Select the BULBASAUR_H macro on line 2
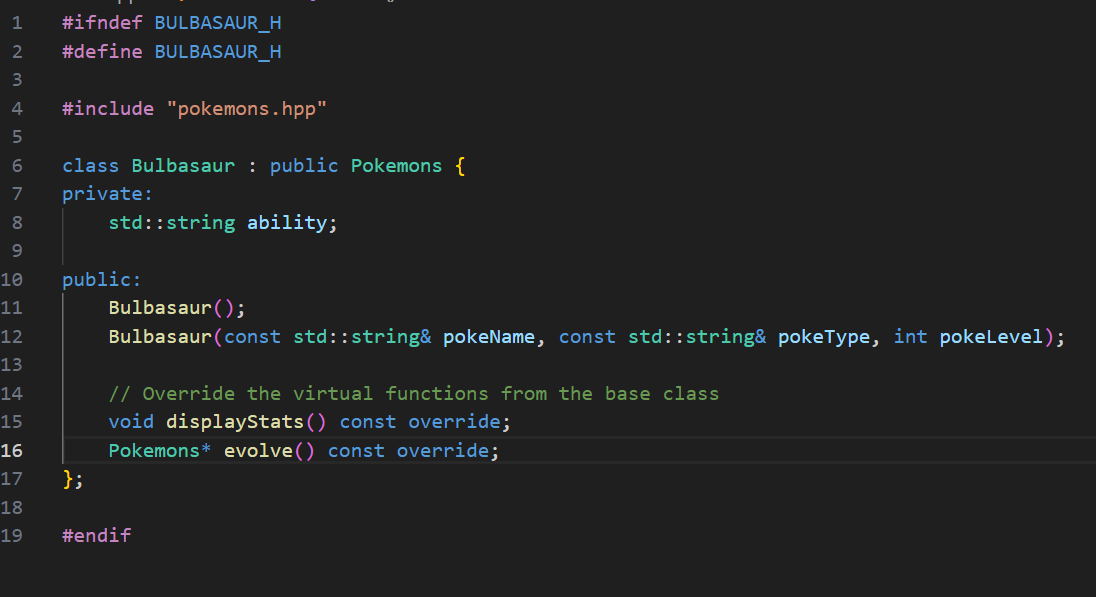This screenshot has width=1096, height=597. (217, 51)
